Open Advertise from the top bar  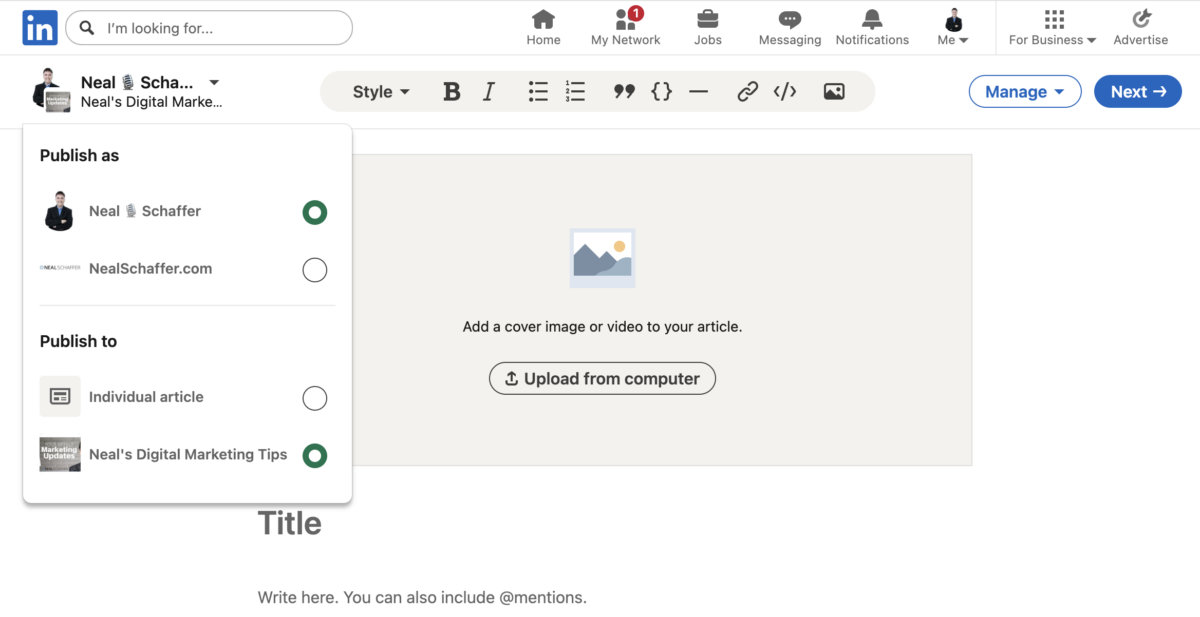pos(1141,28)
